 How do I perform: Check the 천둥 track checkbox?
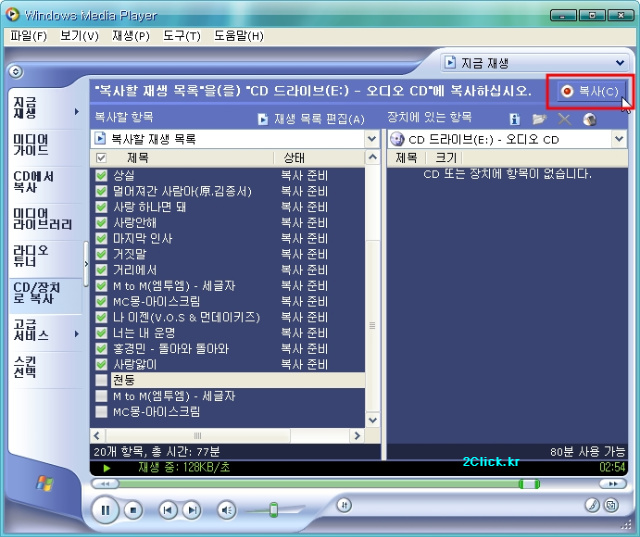pos(101,380)
